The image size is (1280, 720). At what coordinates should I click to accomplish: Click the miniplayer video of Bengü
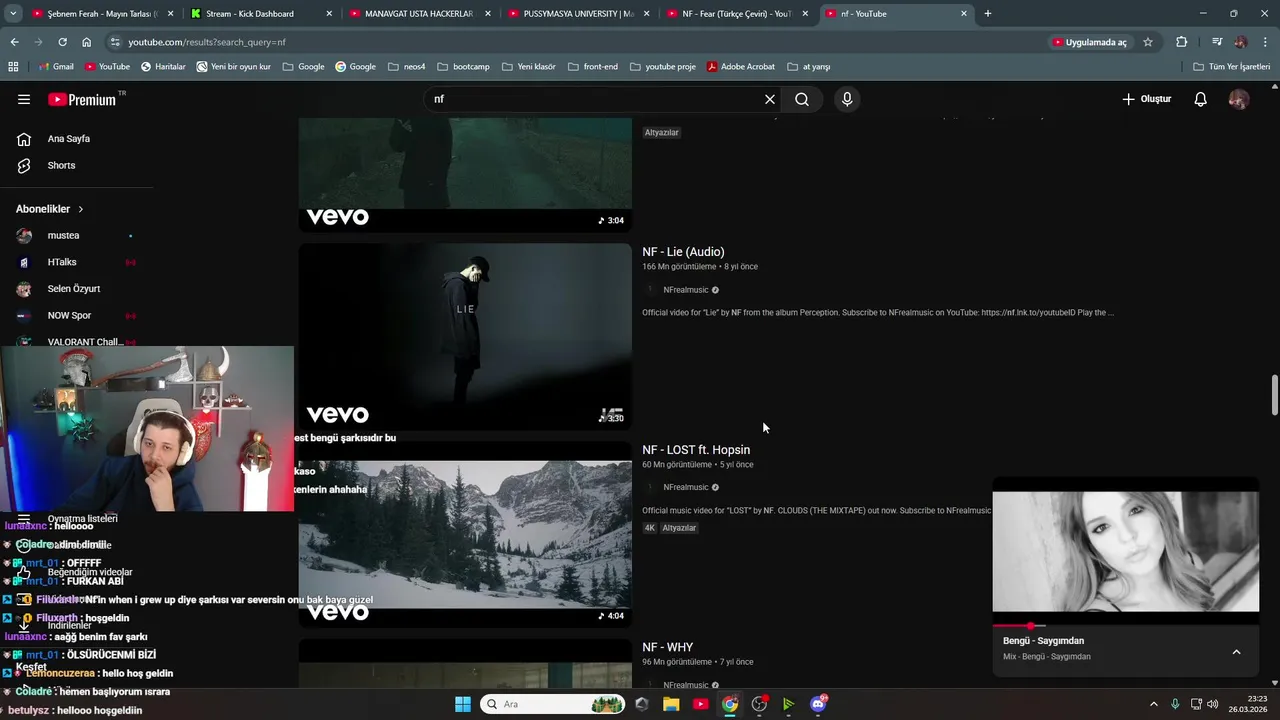[1126, 551]
